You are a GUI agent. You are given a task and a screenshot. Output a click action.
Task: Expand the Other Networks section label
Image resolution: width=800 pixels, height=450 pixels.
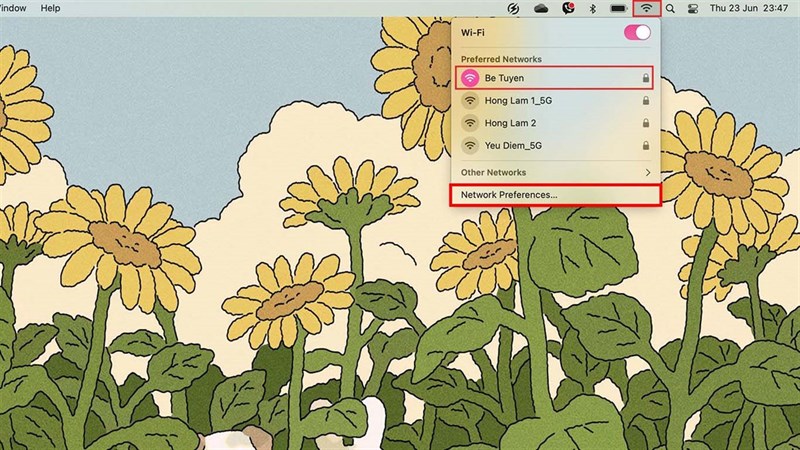coord(493,172)
